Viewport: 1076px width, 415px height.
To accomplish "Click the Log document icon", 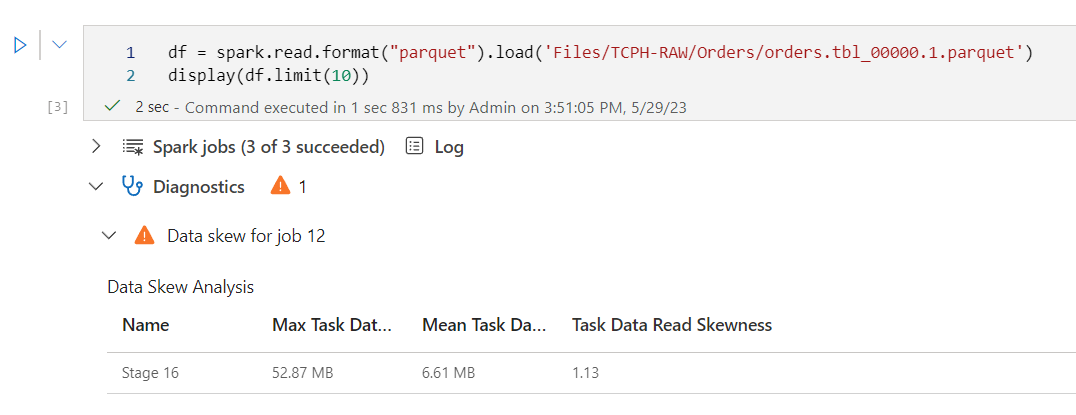I will 415,147.
